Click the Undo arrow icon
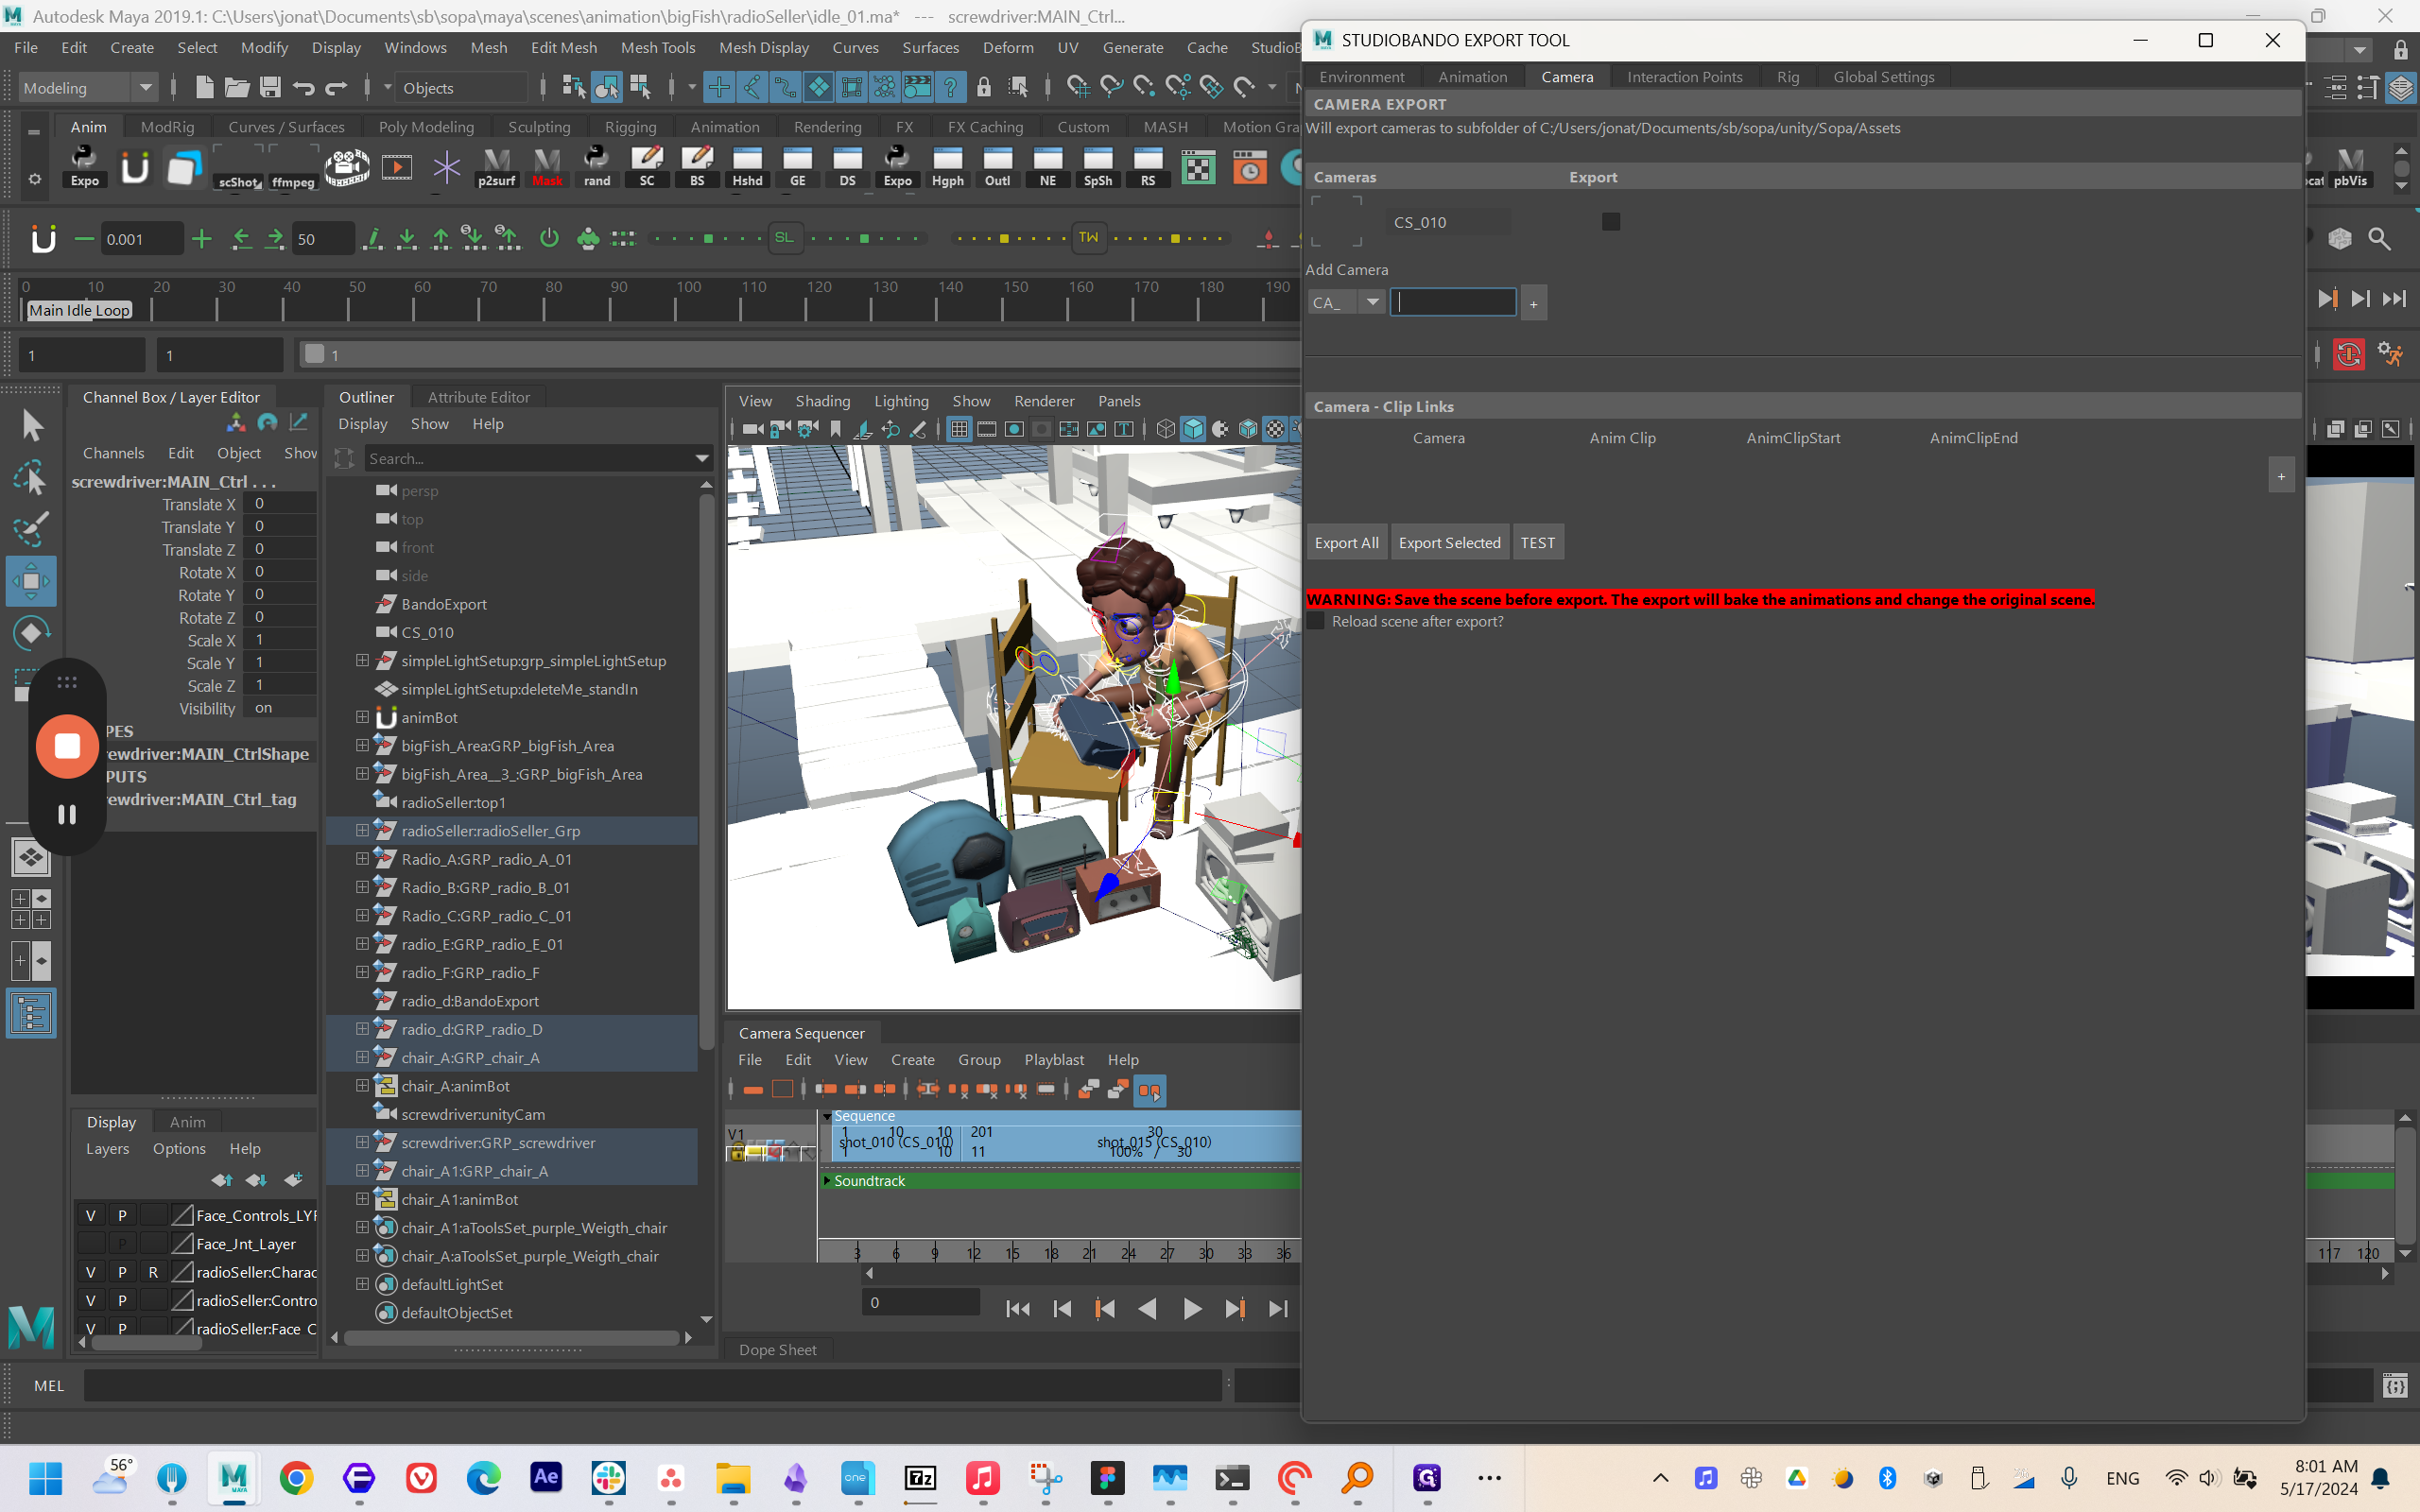The image size is (2420, 1512). 304,88
